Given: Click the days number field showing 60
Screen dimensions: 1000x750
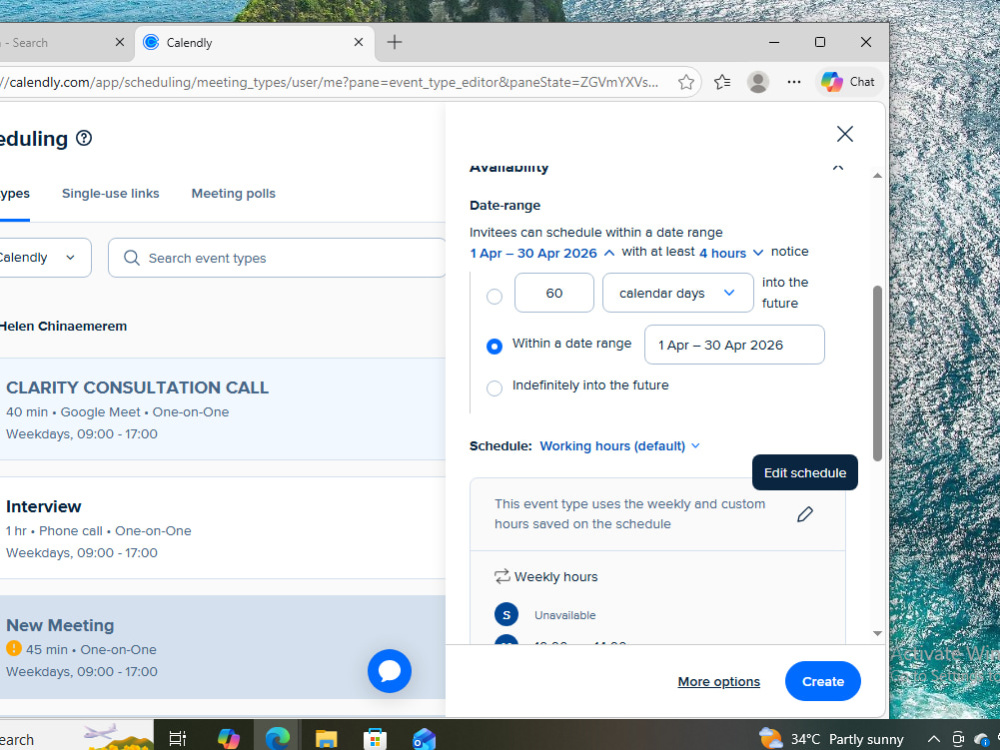Looking at the screenshot, I should tap(554, 293).
